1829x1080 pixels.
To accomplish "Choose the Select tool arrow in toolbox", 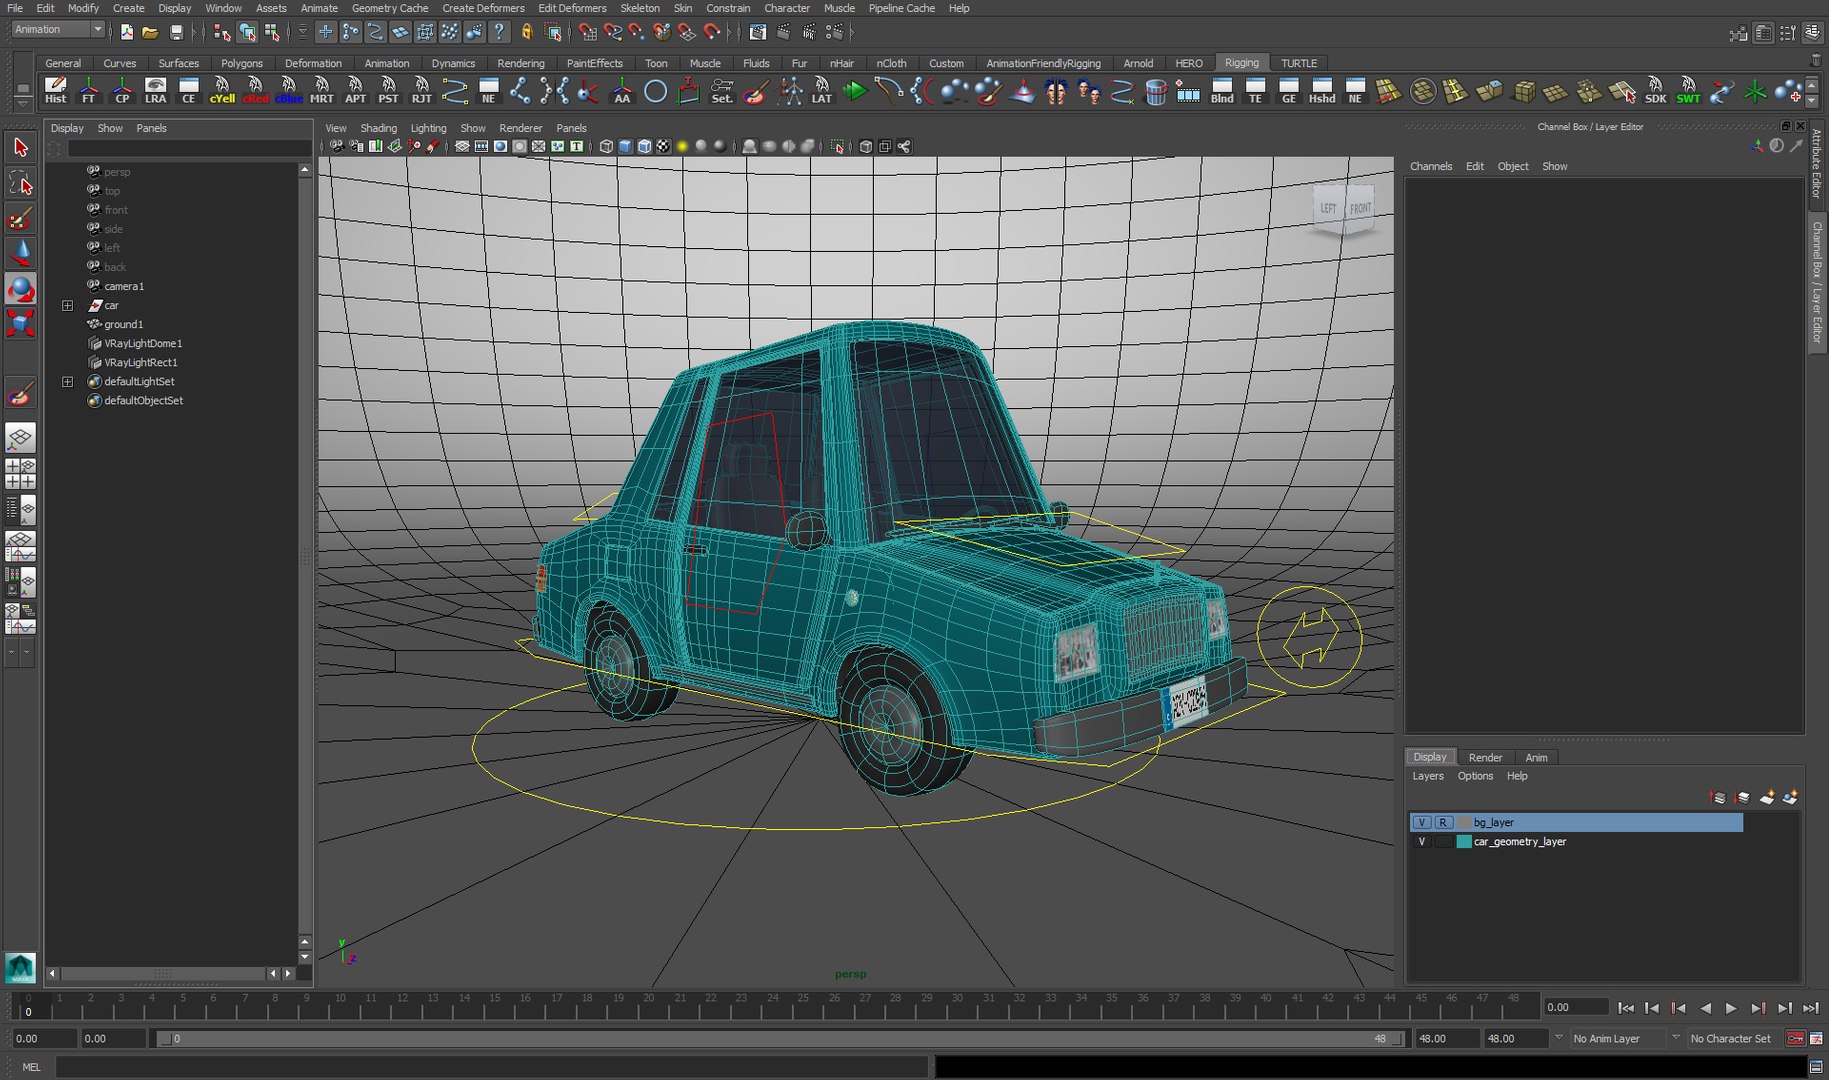I will click(x=20, y=148).
